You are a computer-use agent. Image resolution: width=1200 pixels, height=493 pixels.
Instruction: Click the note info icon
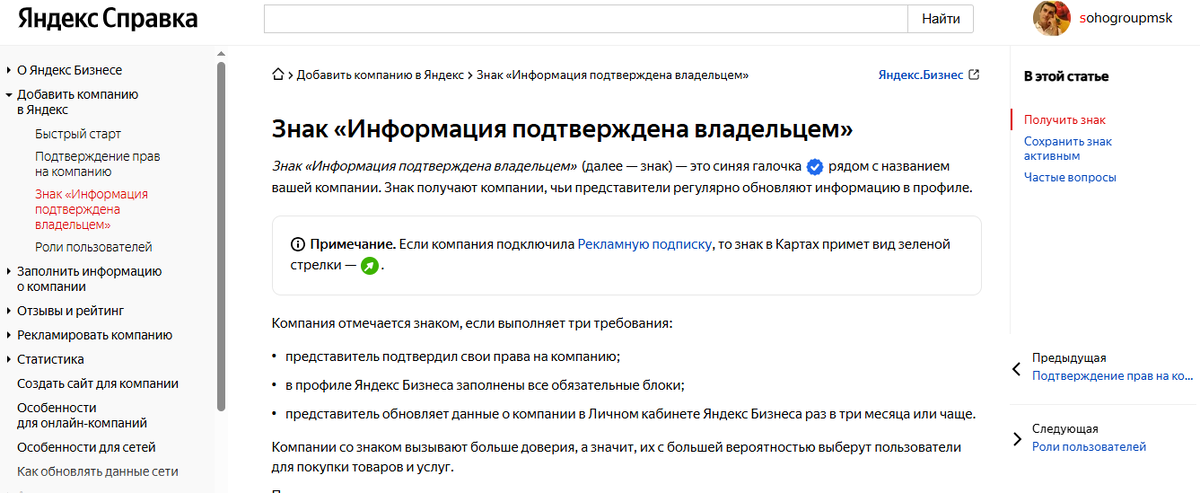point(297,245)
